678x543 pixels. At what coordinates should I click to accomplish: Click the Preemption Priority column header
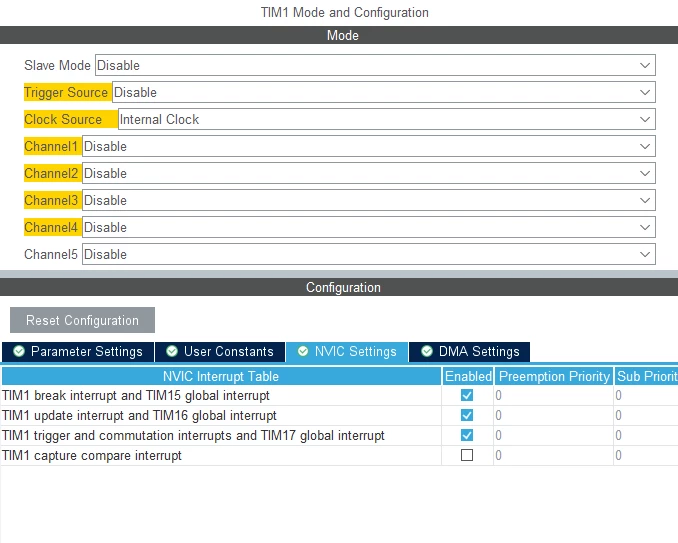point(554,376)
